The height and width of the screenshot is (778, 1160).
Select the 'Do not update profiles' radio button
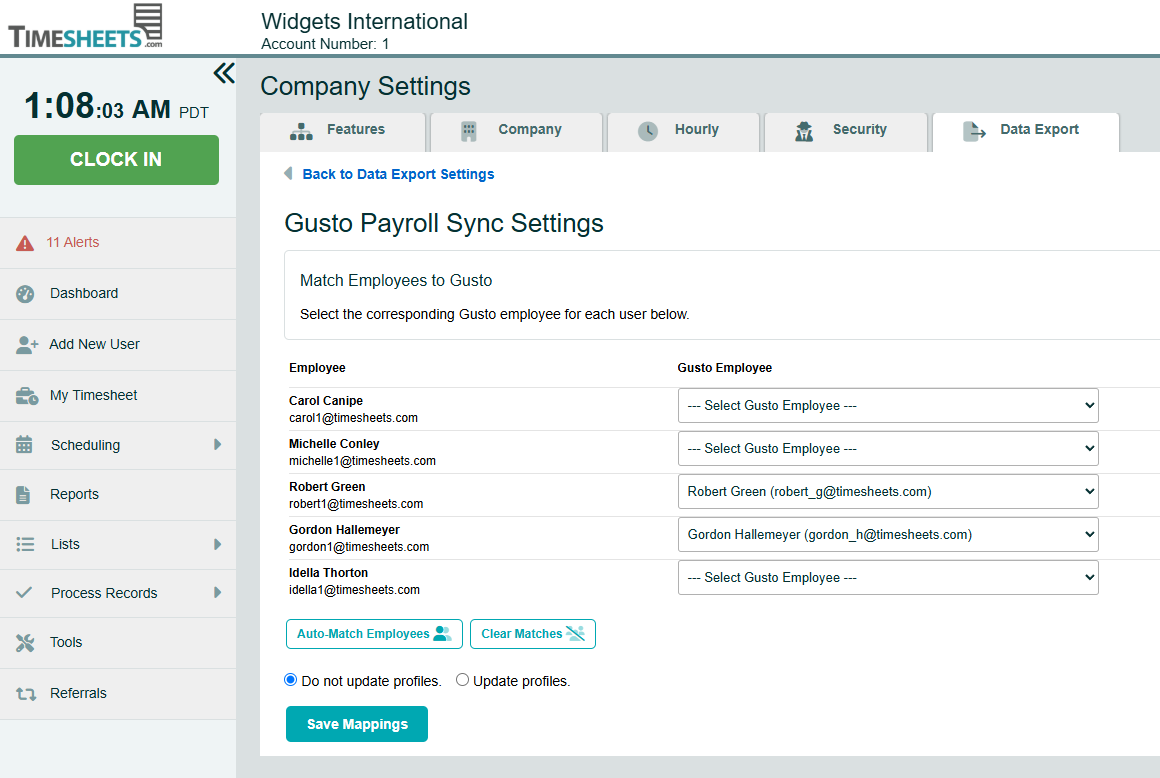click(x=291, y=680)
